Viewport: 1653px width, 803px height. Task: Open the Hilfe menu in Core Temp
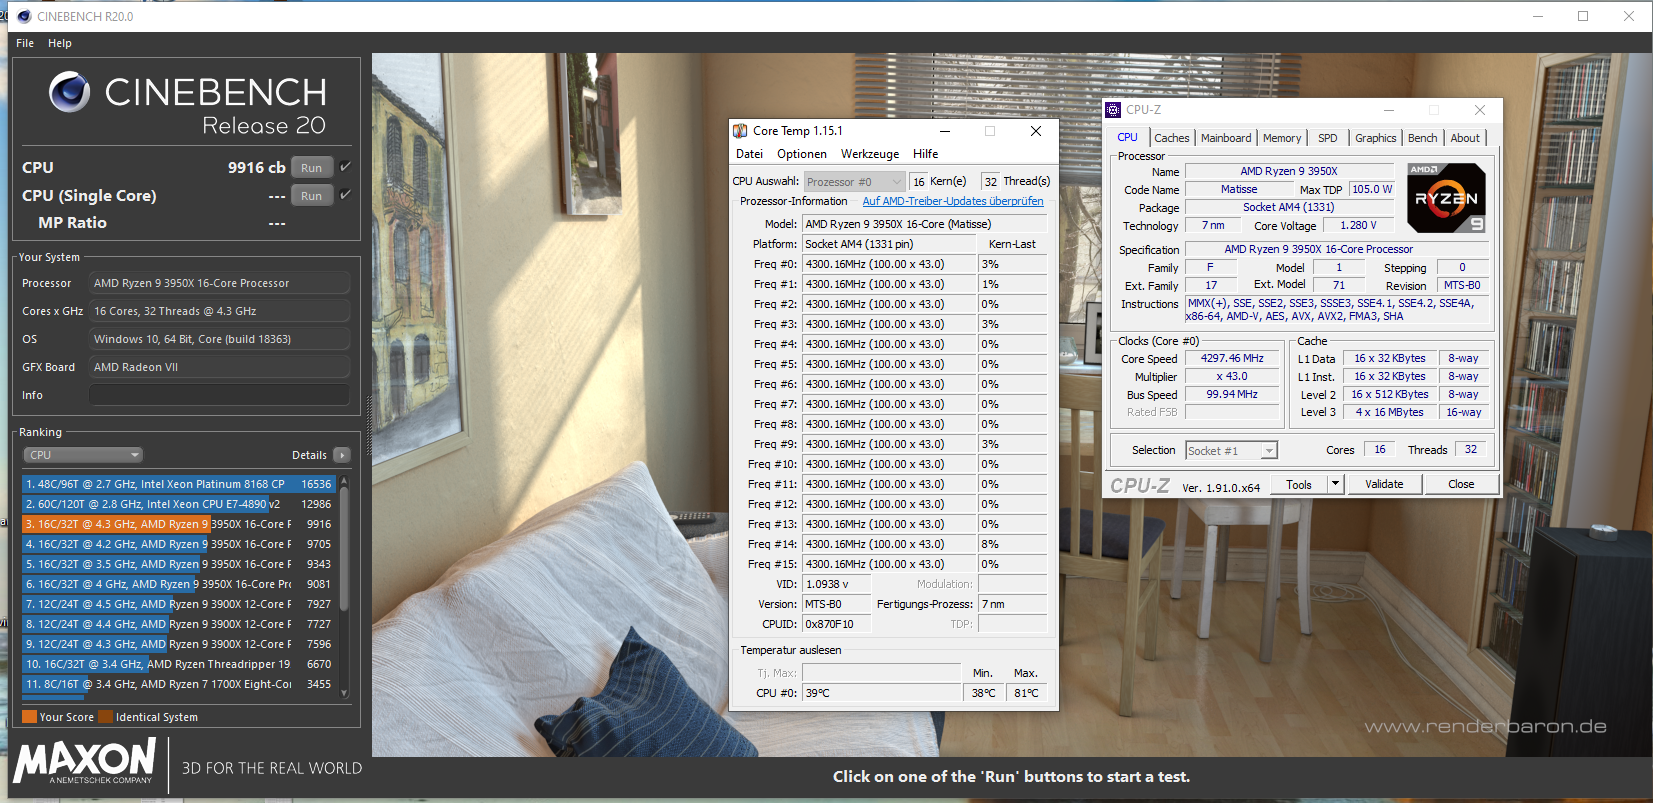click(x=926, y=154)
